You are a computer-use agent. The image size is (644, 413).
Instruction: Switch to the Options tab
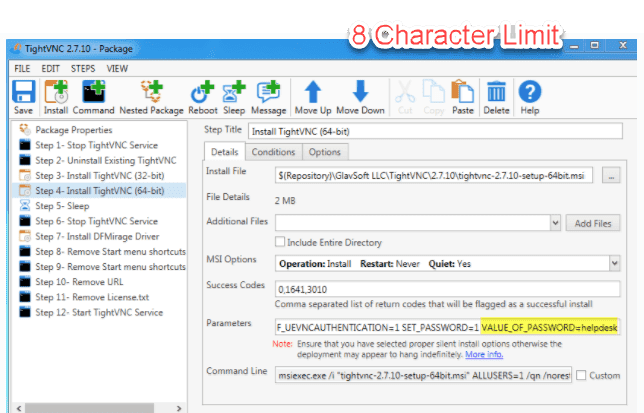pyautogui.click(x=324, y=152)
